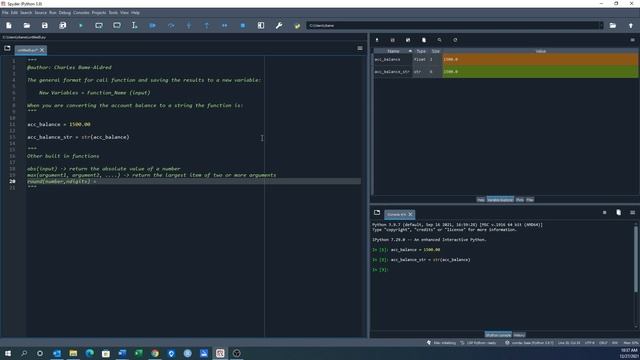Screen dimensions: 640x360
Task: Save all open files
Action: point(62,25)
